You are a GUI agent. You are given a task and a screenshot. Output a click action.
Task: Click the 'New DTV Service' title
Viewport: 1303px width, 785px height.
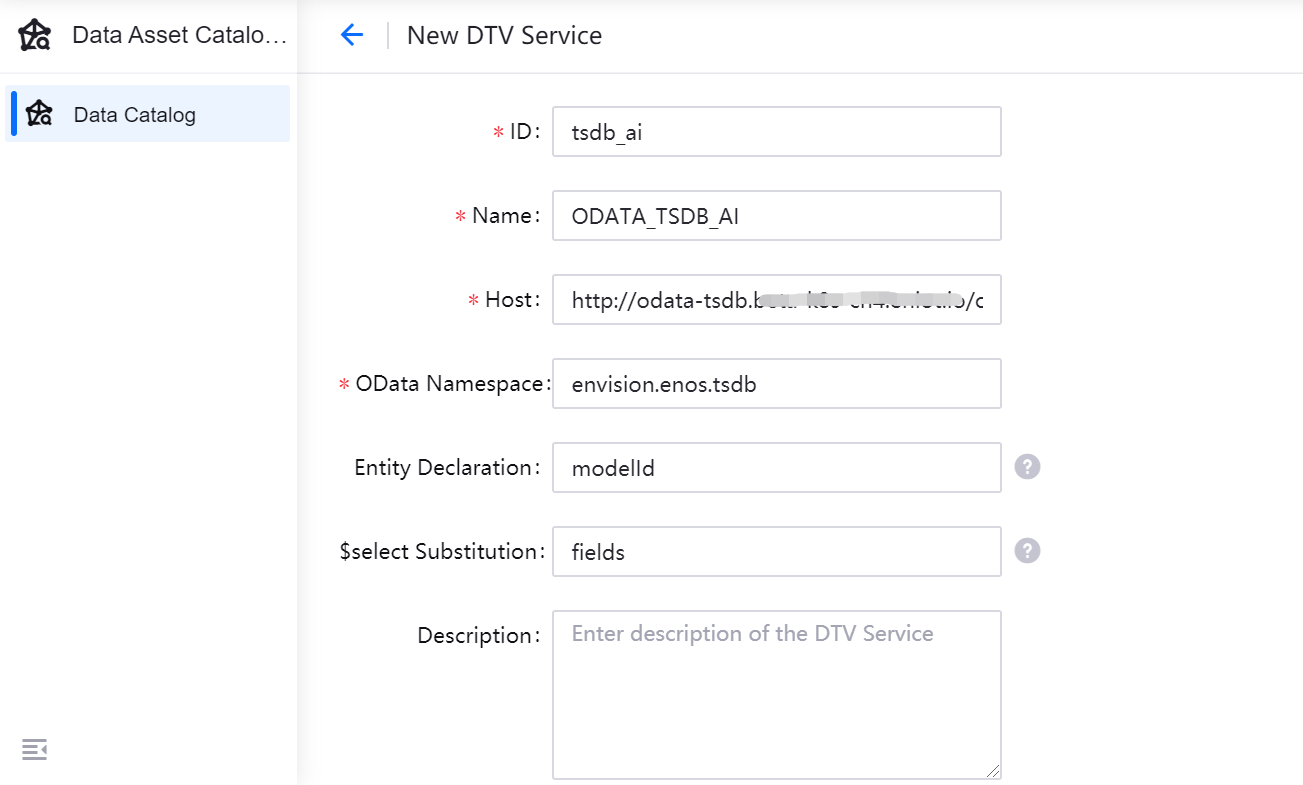coord(505,35)
